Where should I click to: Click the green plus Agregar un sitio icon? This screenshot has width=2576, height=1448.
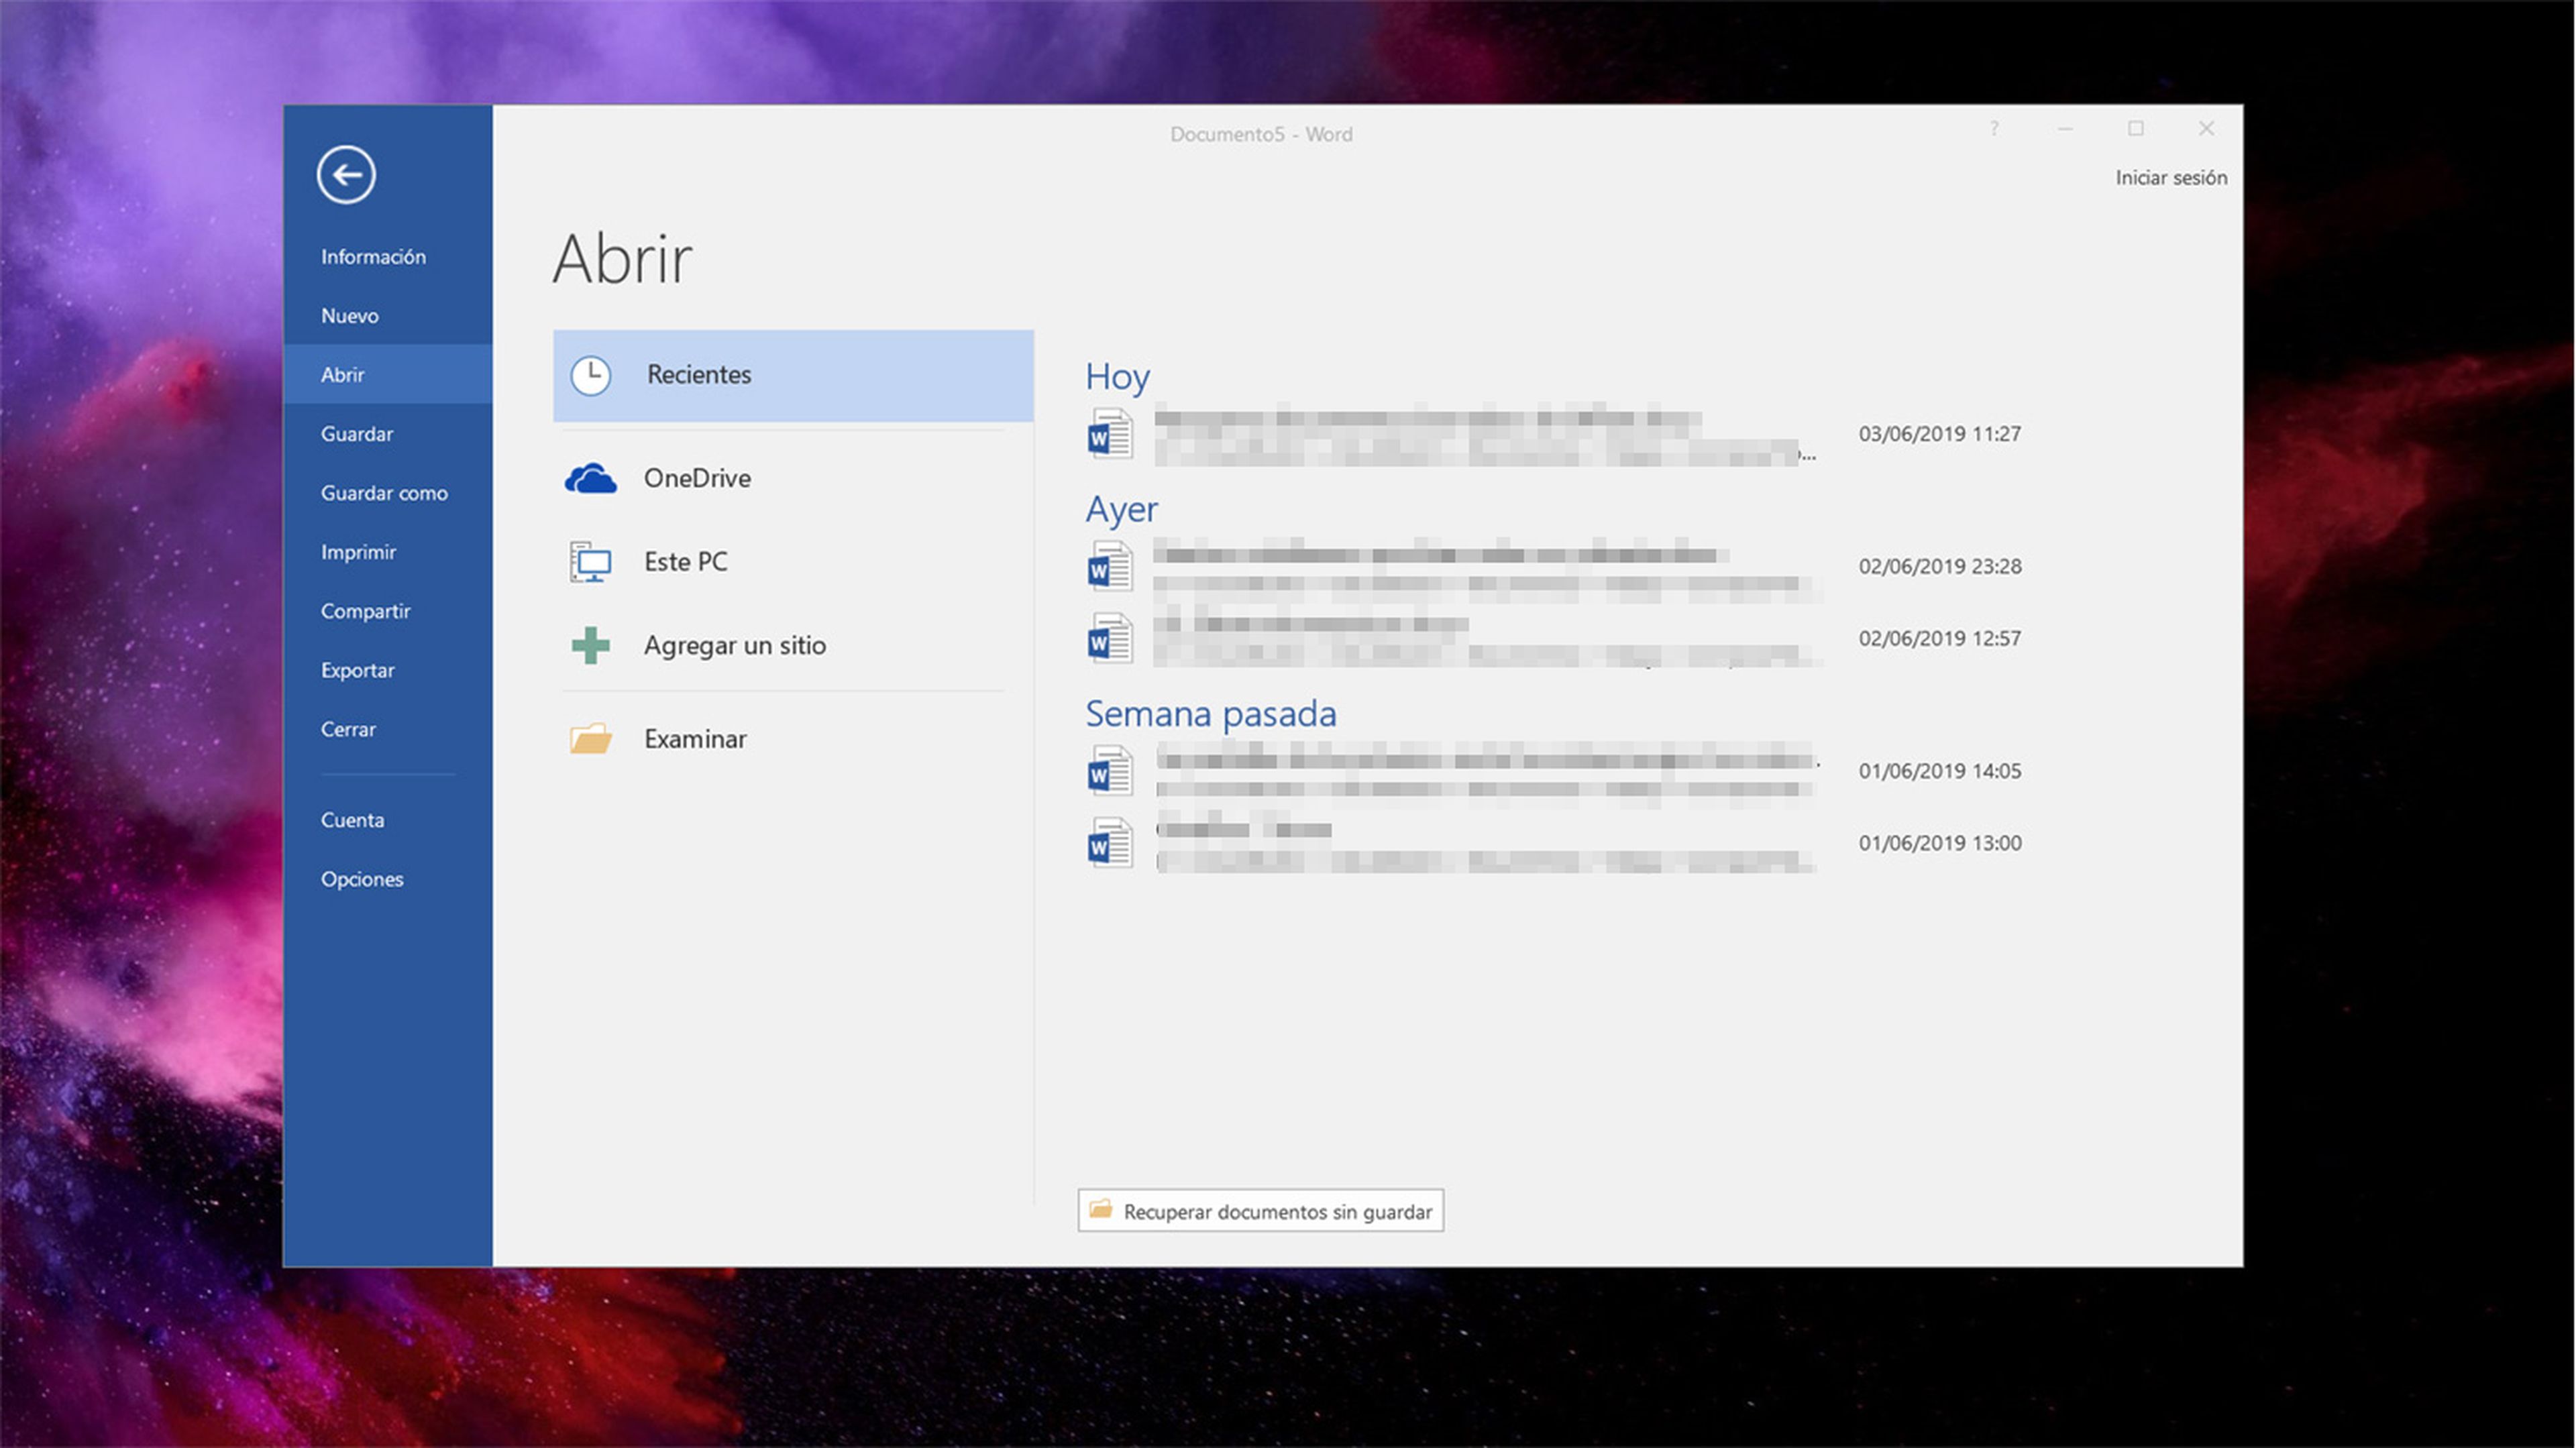591,646
